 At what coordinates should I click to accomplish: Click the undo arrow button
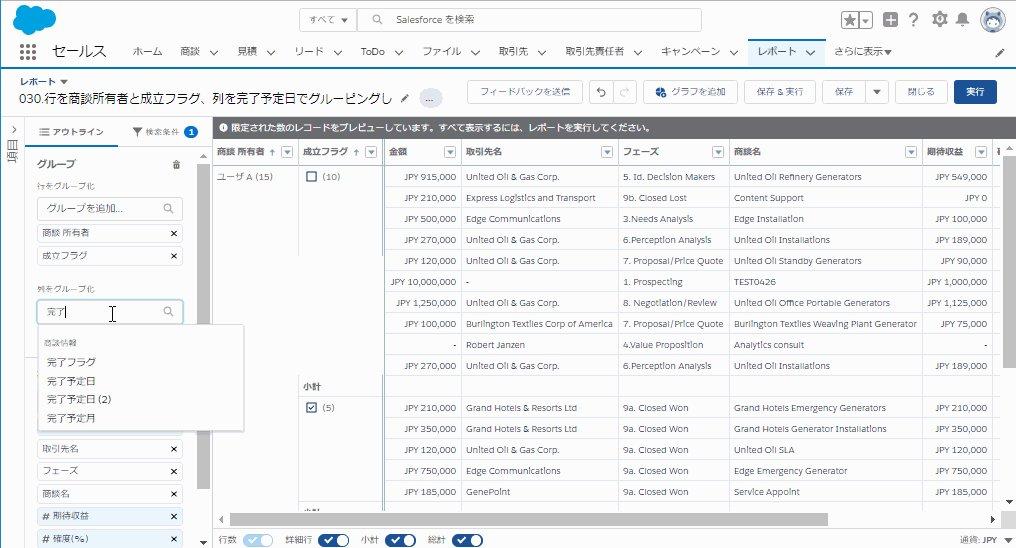click(601, 92)
